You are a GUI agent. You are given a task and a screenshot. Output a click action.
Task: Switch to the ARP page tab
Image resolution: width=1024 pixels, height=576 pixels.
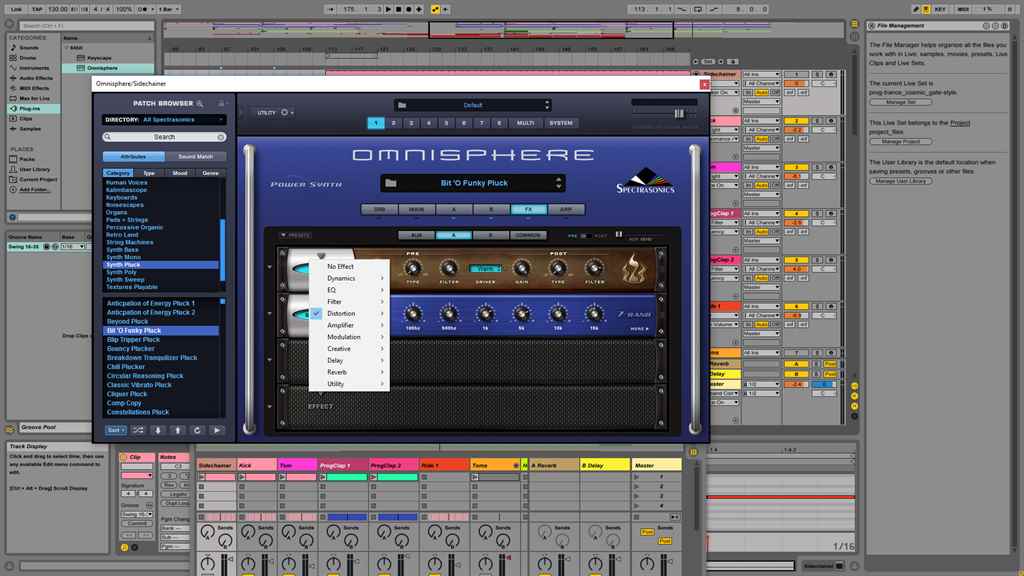tap(566, 210)
